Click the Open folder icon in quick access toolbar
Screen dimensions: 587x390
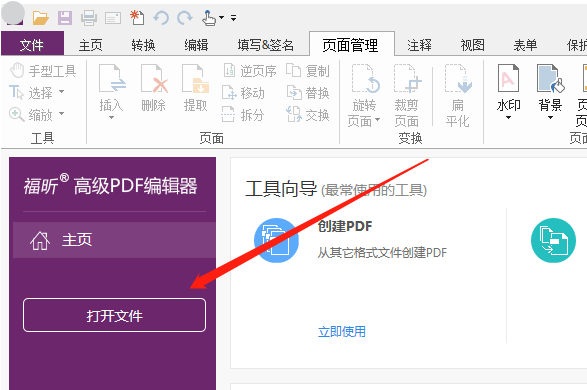pos(40,17)
